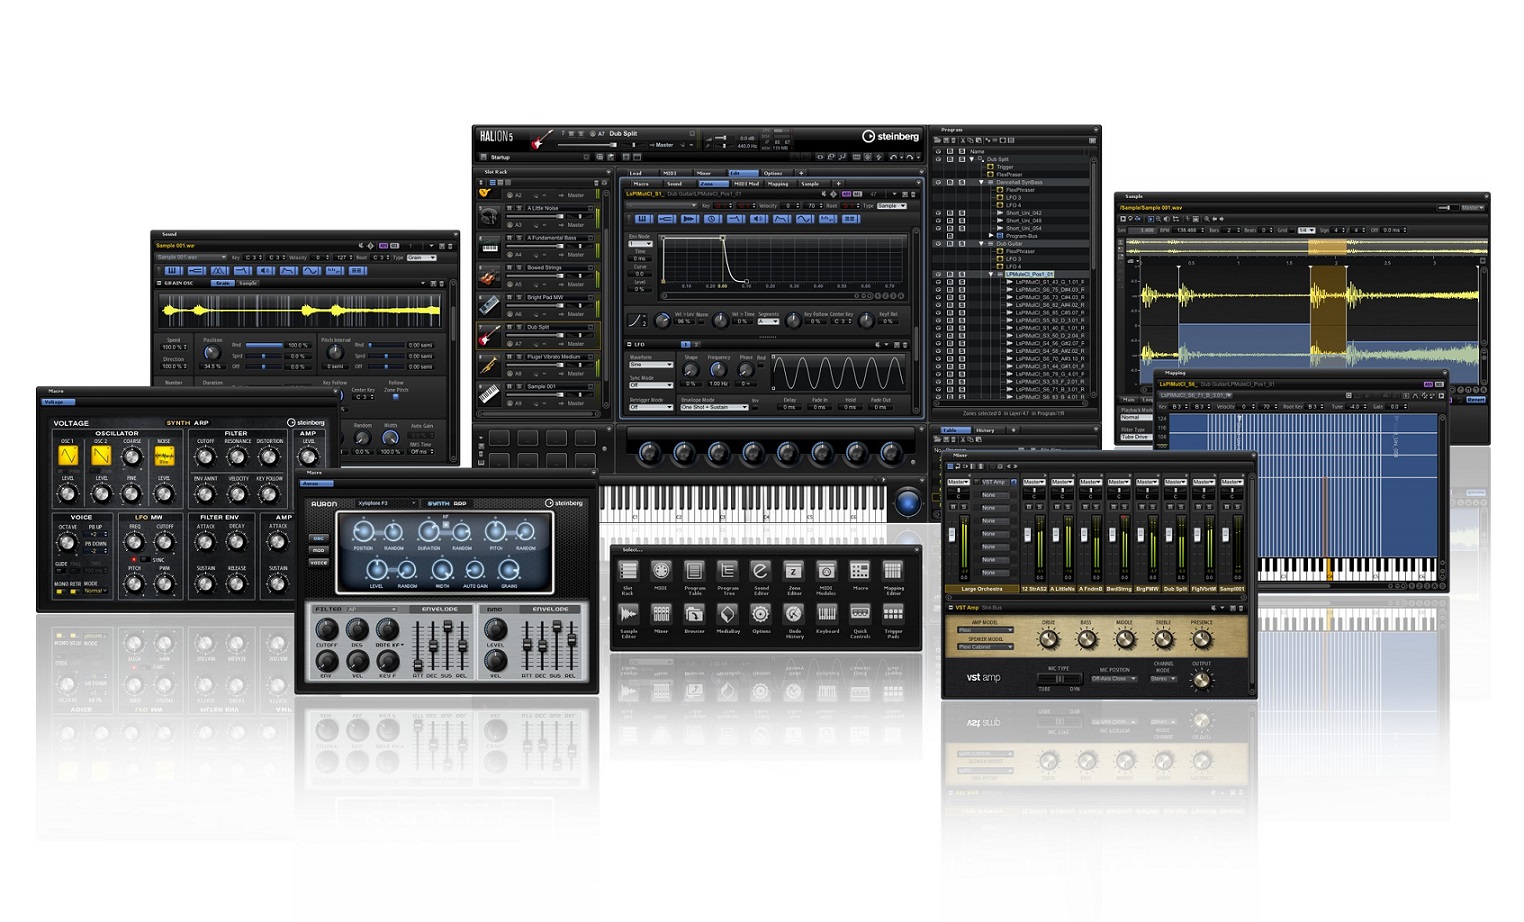Click the OSC page button in Auron
Viewport: 1524px width, 922px height.
pyautogui.click(x=318, y=538)
